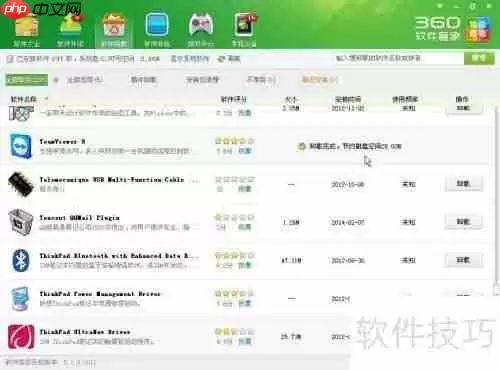
Task: Click the green search button
Action: [479, 58]
